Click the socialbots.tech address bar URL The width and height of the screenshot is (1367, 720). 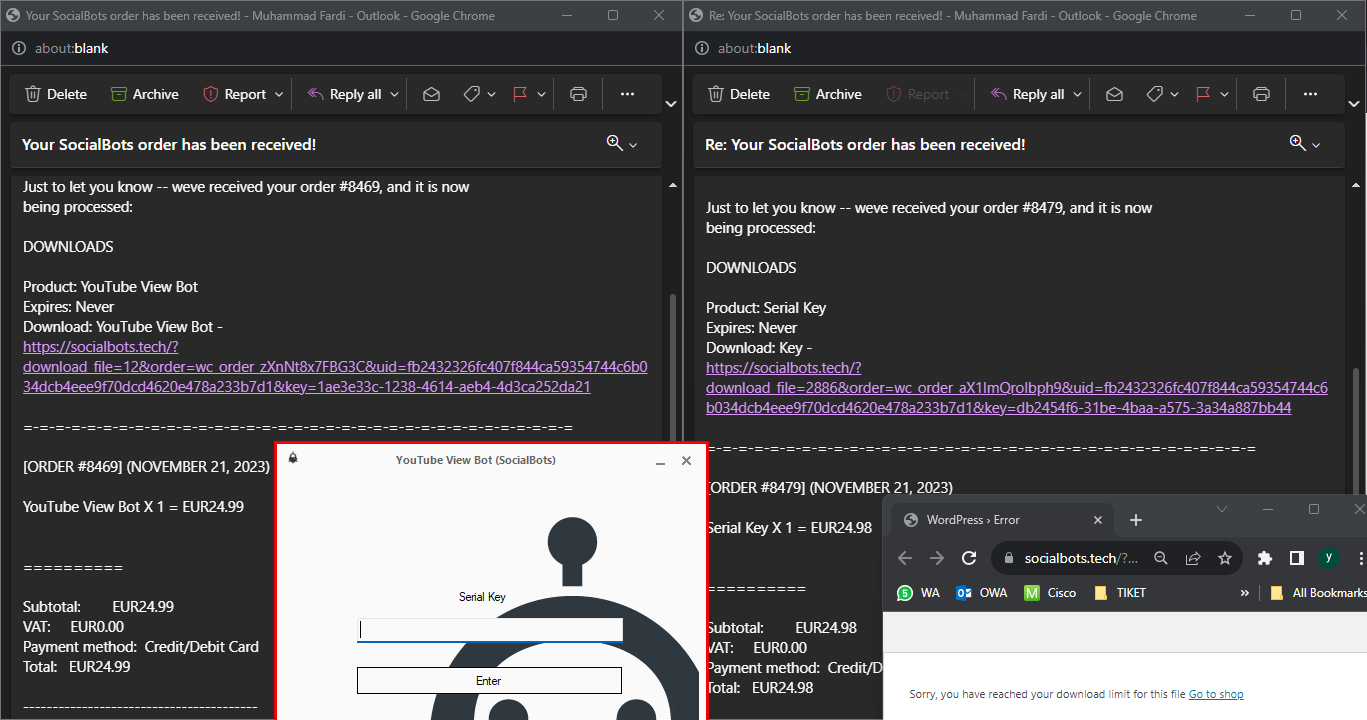(x=1082, y=558)
